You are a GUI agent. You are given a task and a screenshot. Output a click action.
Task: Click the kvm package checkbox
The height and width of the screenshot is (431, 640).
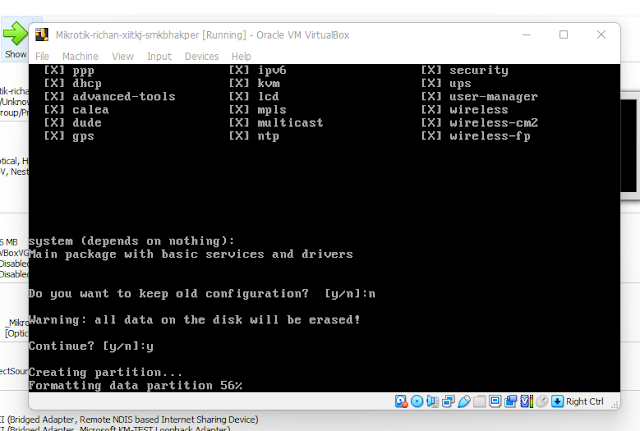point(239,83)
